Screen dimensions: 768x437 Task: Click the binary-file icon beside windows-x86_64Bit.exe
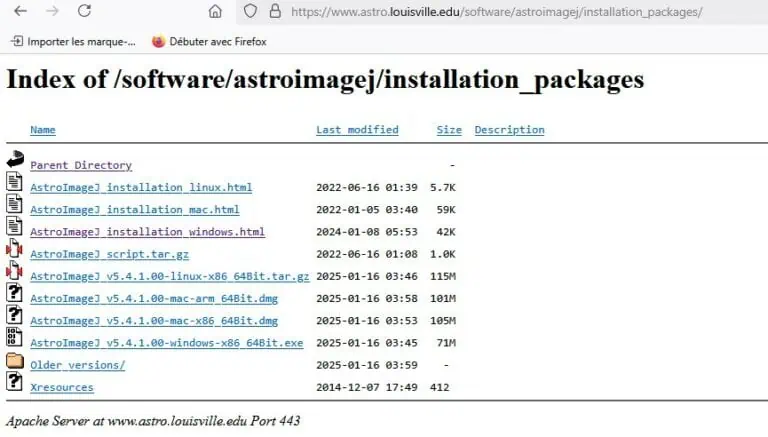coord(14,337)
